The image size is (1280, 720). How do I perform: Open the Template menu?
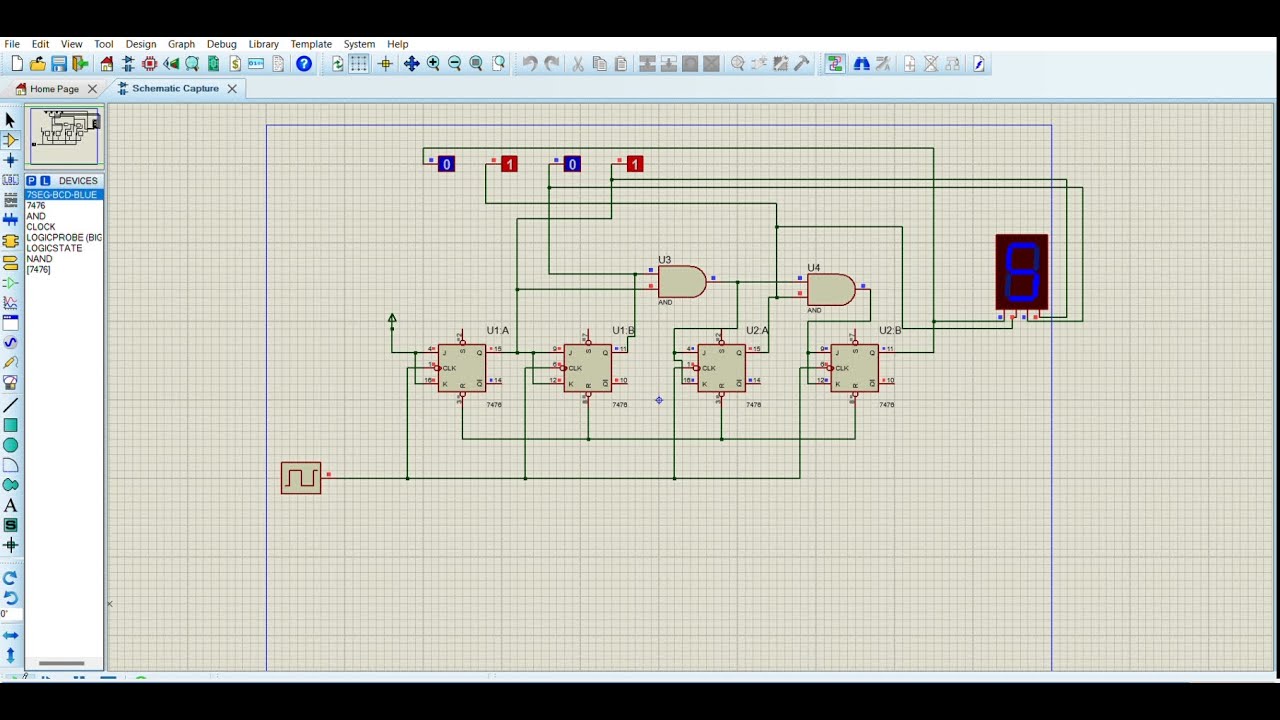click(x=311, y=44)
